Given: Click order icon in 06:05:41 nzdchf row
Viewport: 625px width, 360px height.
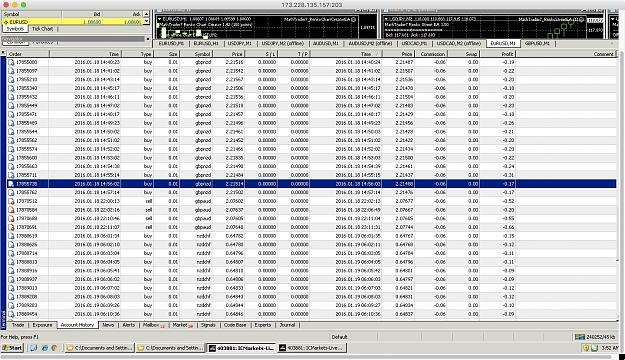Looking at the screenshot, I should point(11,271).
